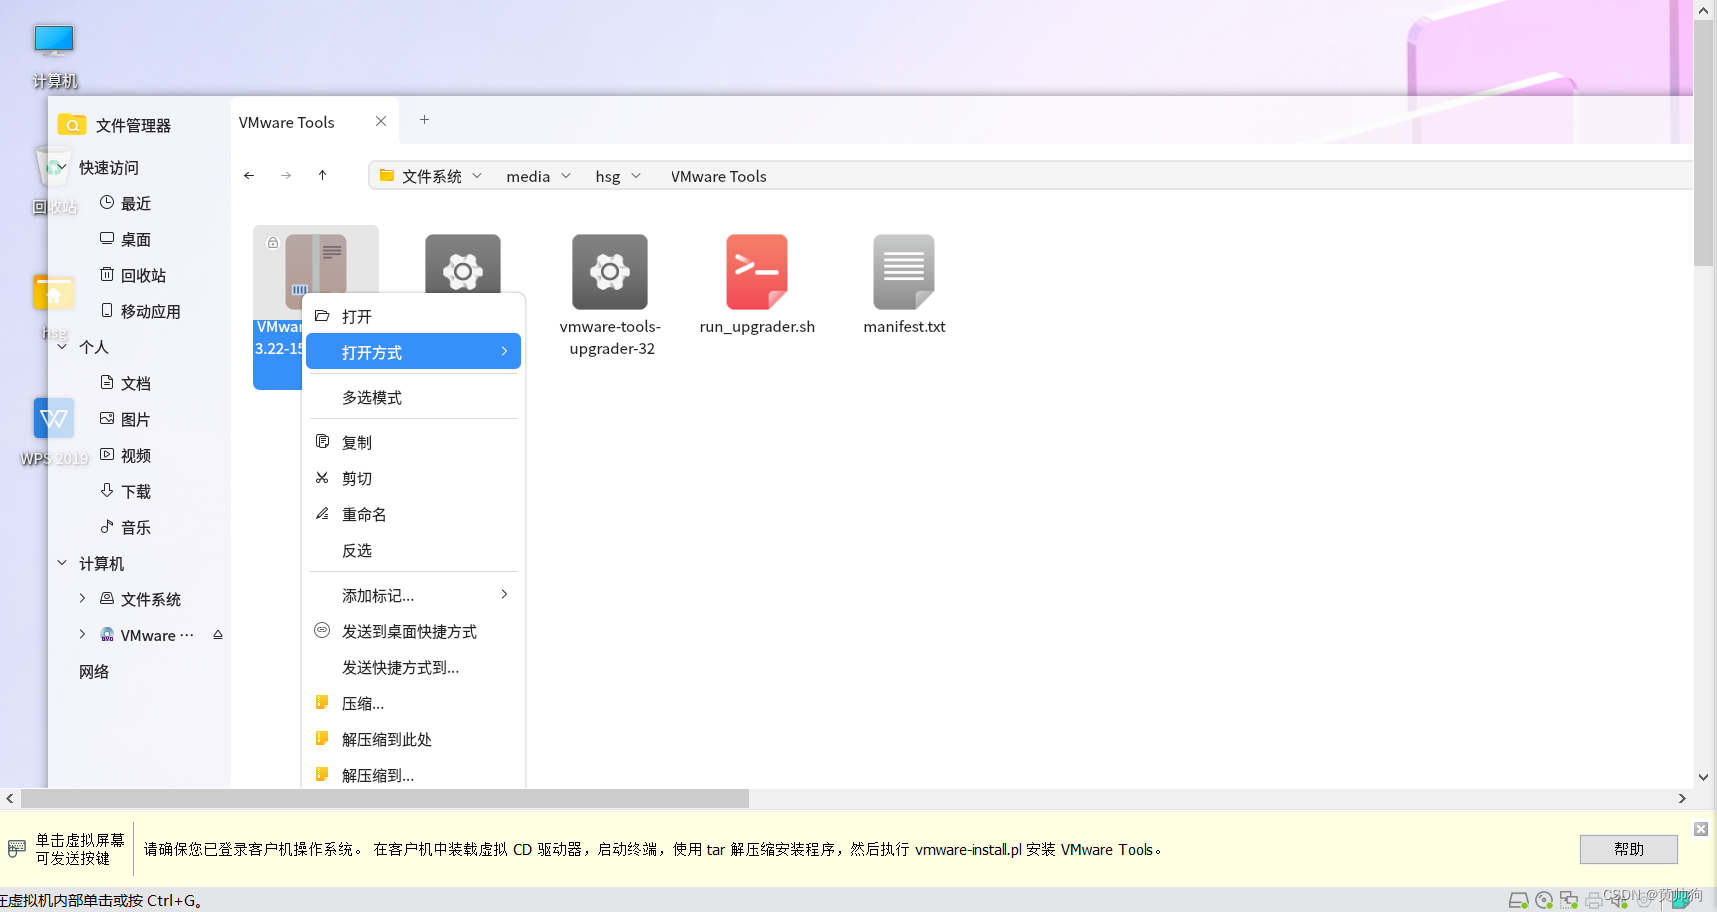Image resolution: width=1717 pixels, height=912 pixels.
Task: Go up one folder level
Action: point(322,175)
